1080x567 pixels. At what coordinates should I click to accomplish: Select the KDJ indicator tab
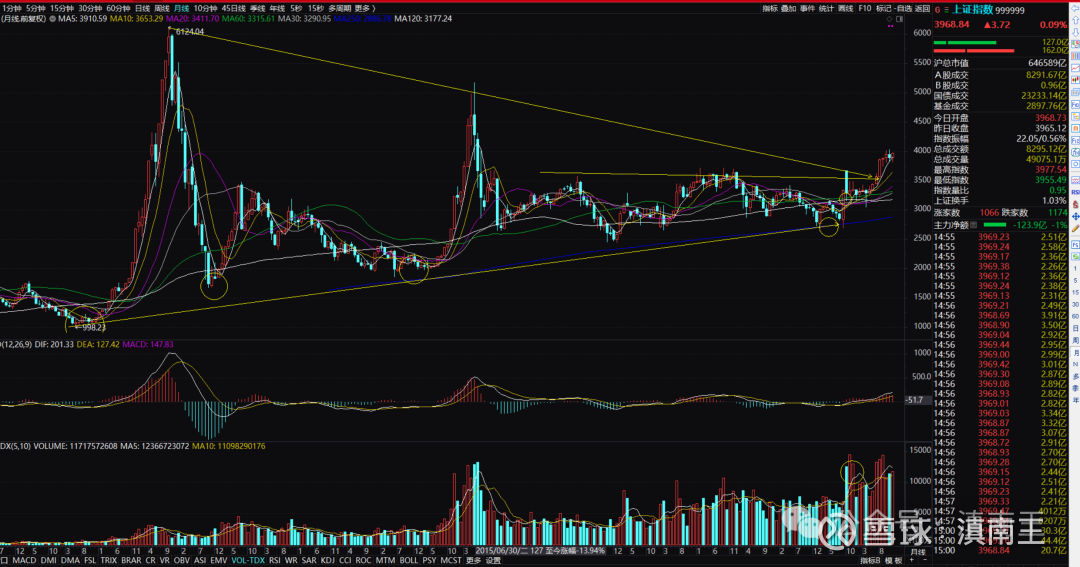click(x=328, y=560)
